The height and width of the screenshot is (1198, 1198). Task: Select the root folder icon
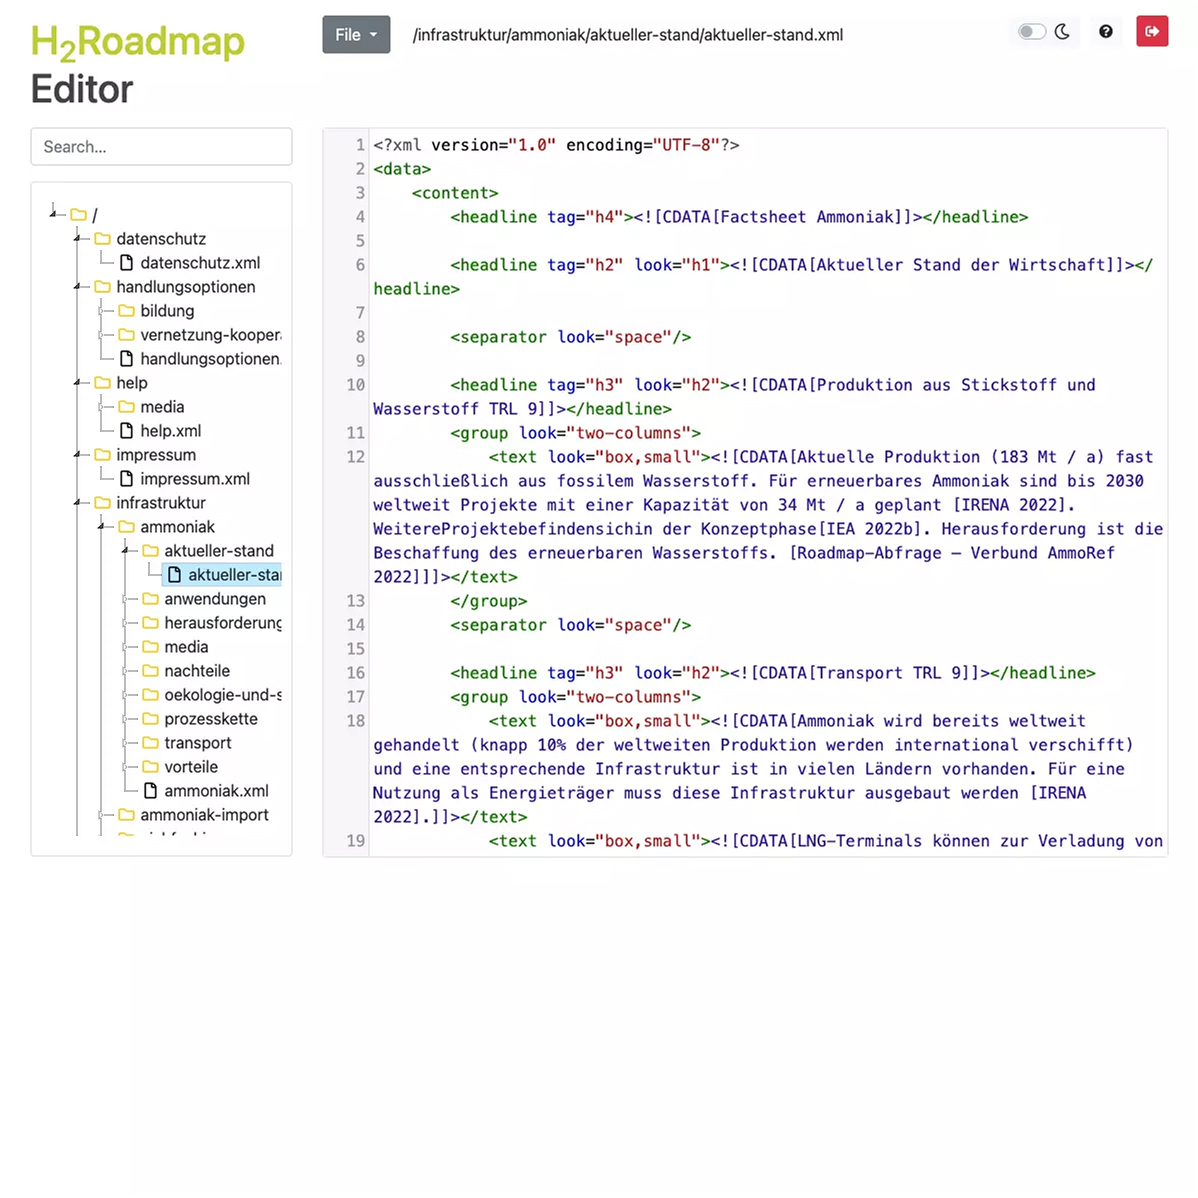coord(79,215)
